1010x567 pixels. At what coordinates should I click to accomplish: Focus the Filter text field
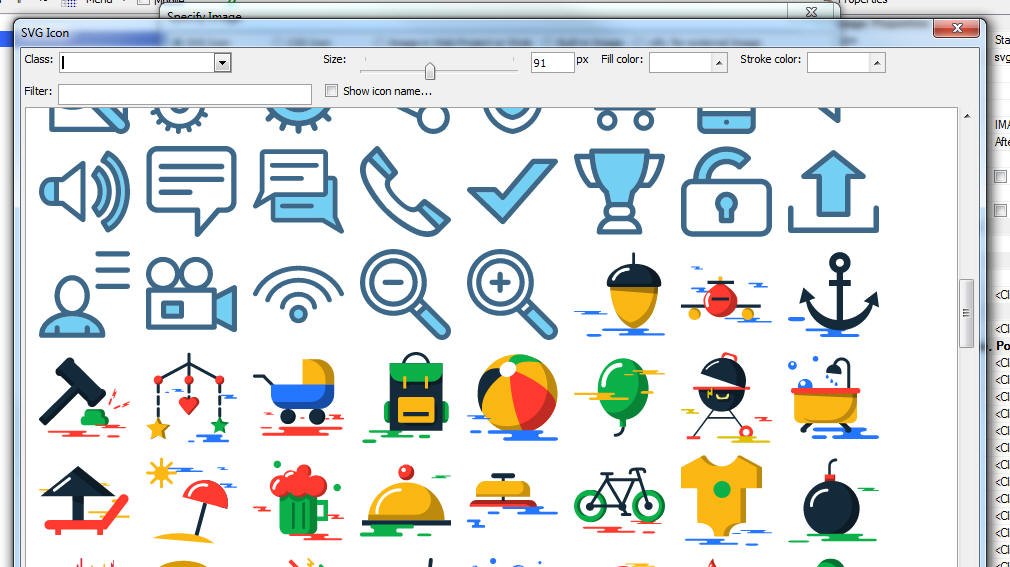(185, 94)
